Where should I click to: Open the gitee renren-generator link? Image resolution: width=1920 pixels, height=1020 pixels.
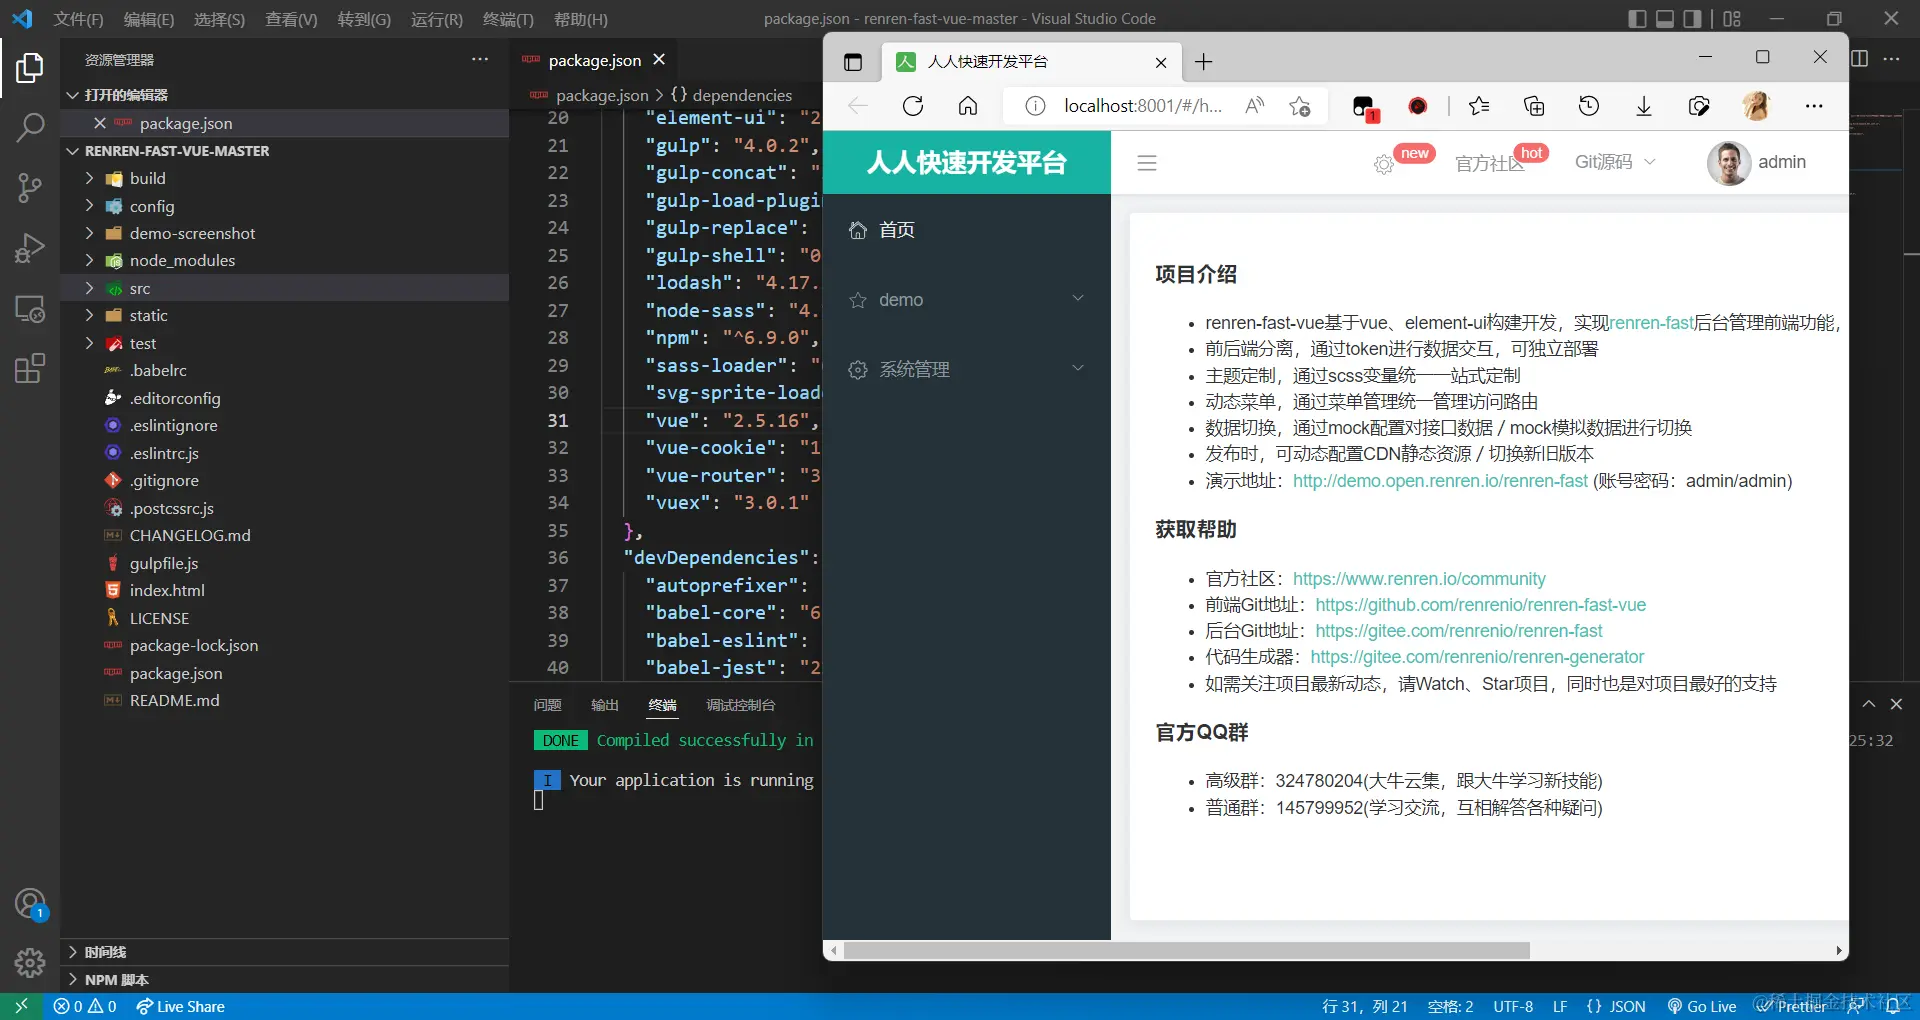pyautogui.click(x=1477, y=656)
